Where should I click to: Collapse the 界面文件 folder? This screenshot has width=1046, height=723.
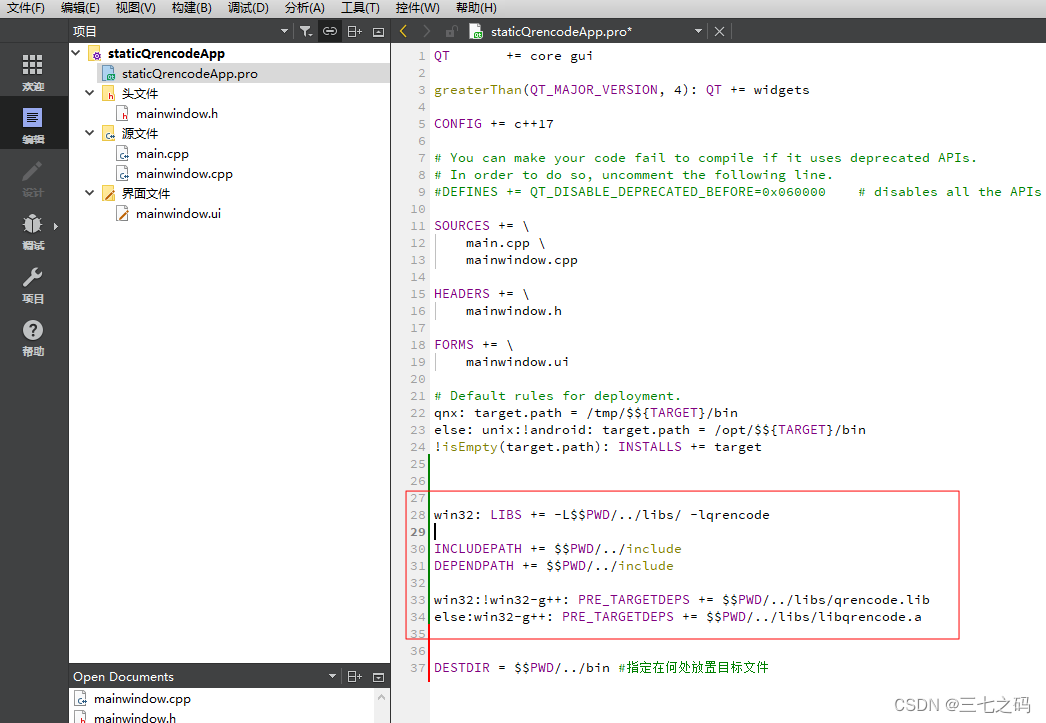pos(89,193)
